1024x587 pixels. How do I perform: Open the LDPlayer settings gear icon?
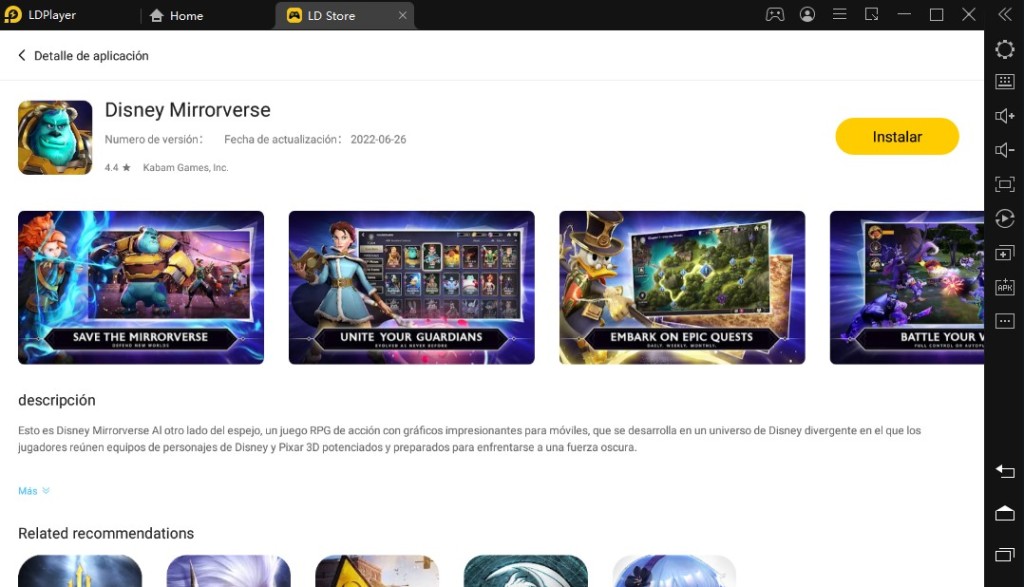pyautogui.click(x=1004, y=50)
